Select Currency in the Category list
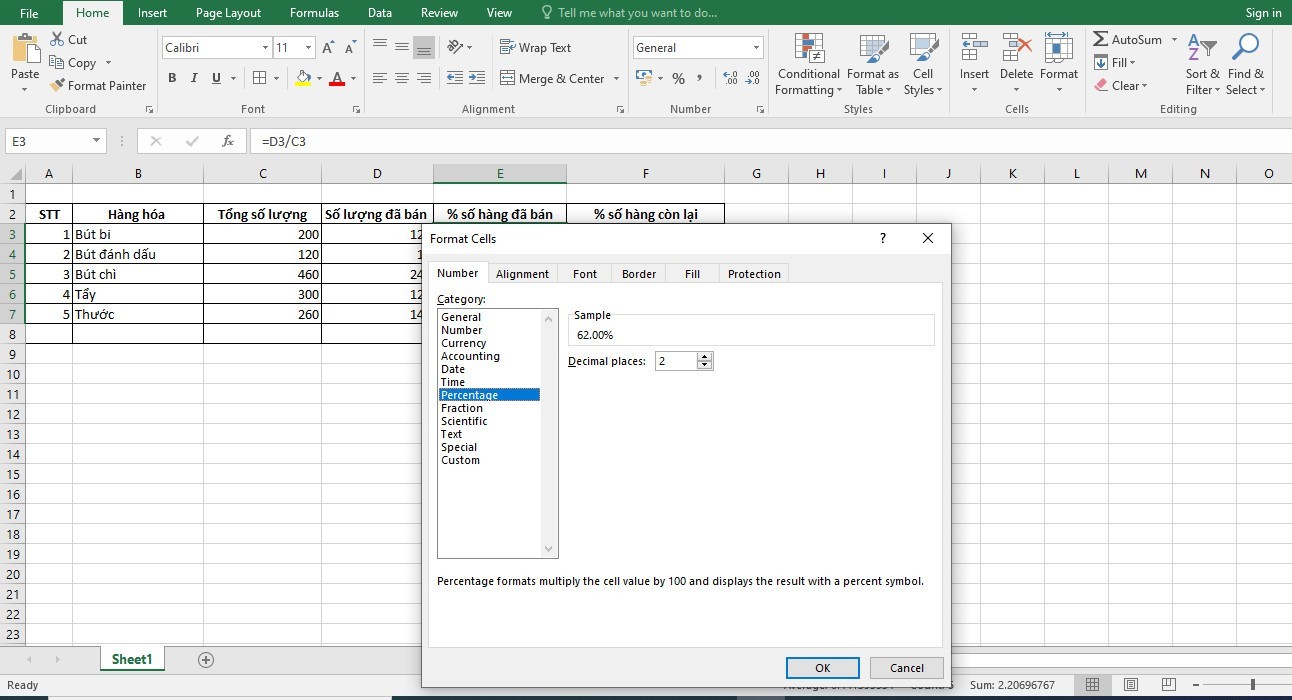Screen dimensions: 1292x700 point(464,343)
